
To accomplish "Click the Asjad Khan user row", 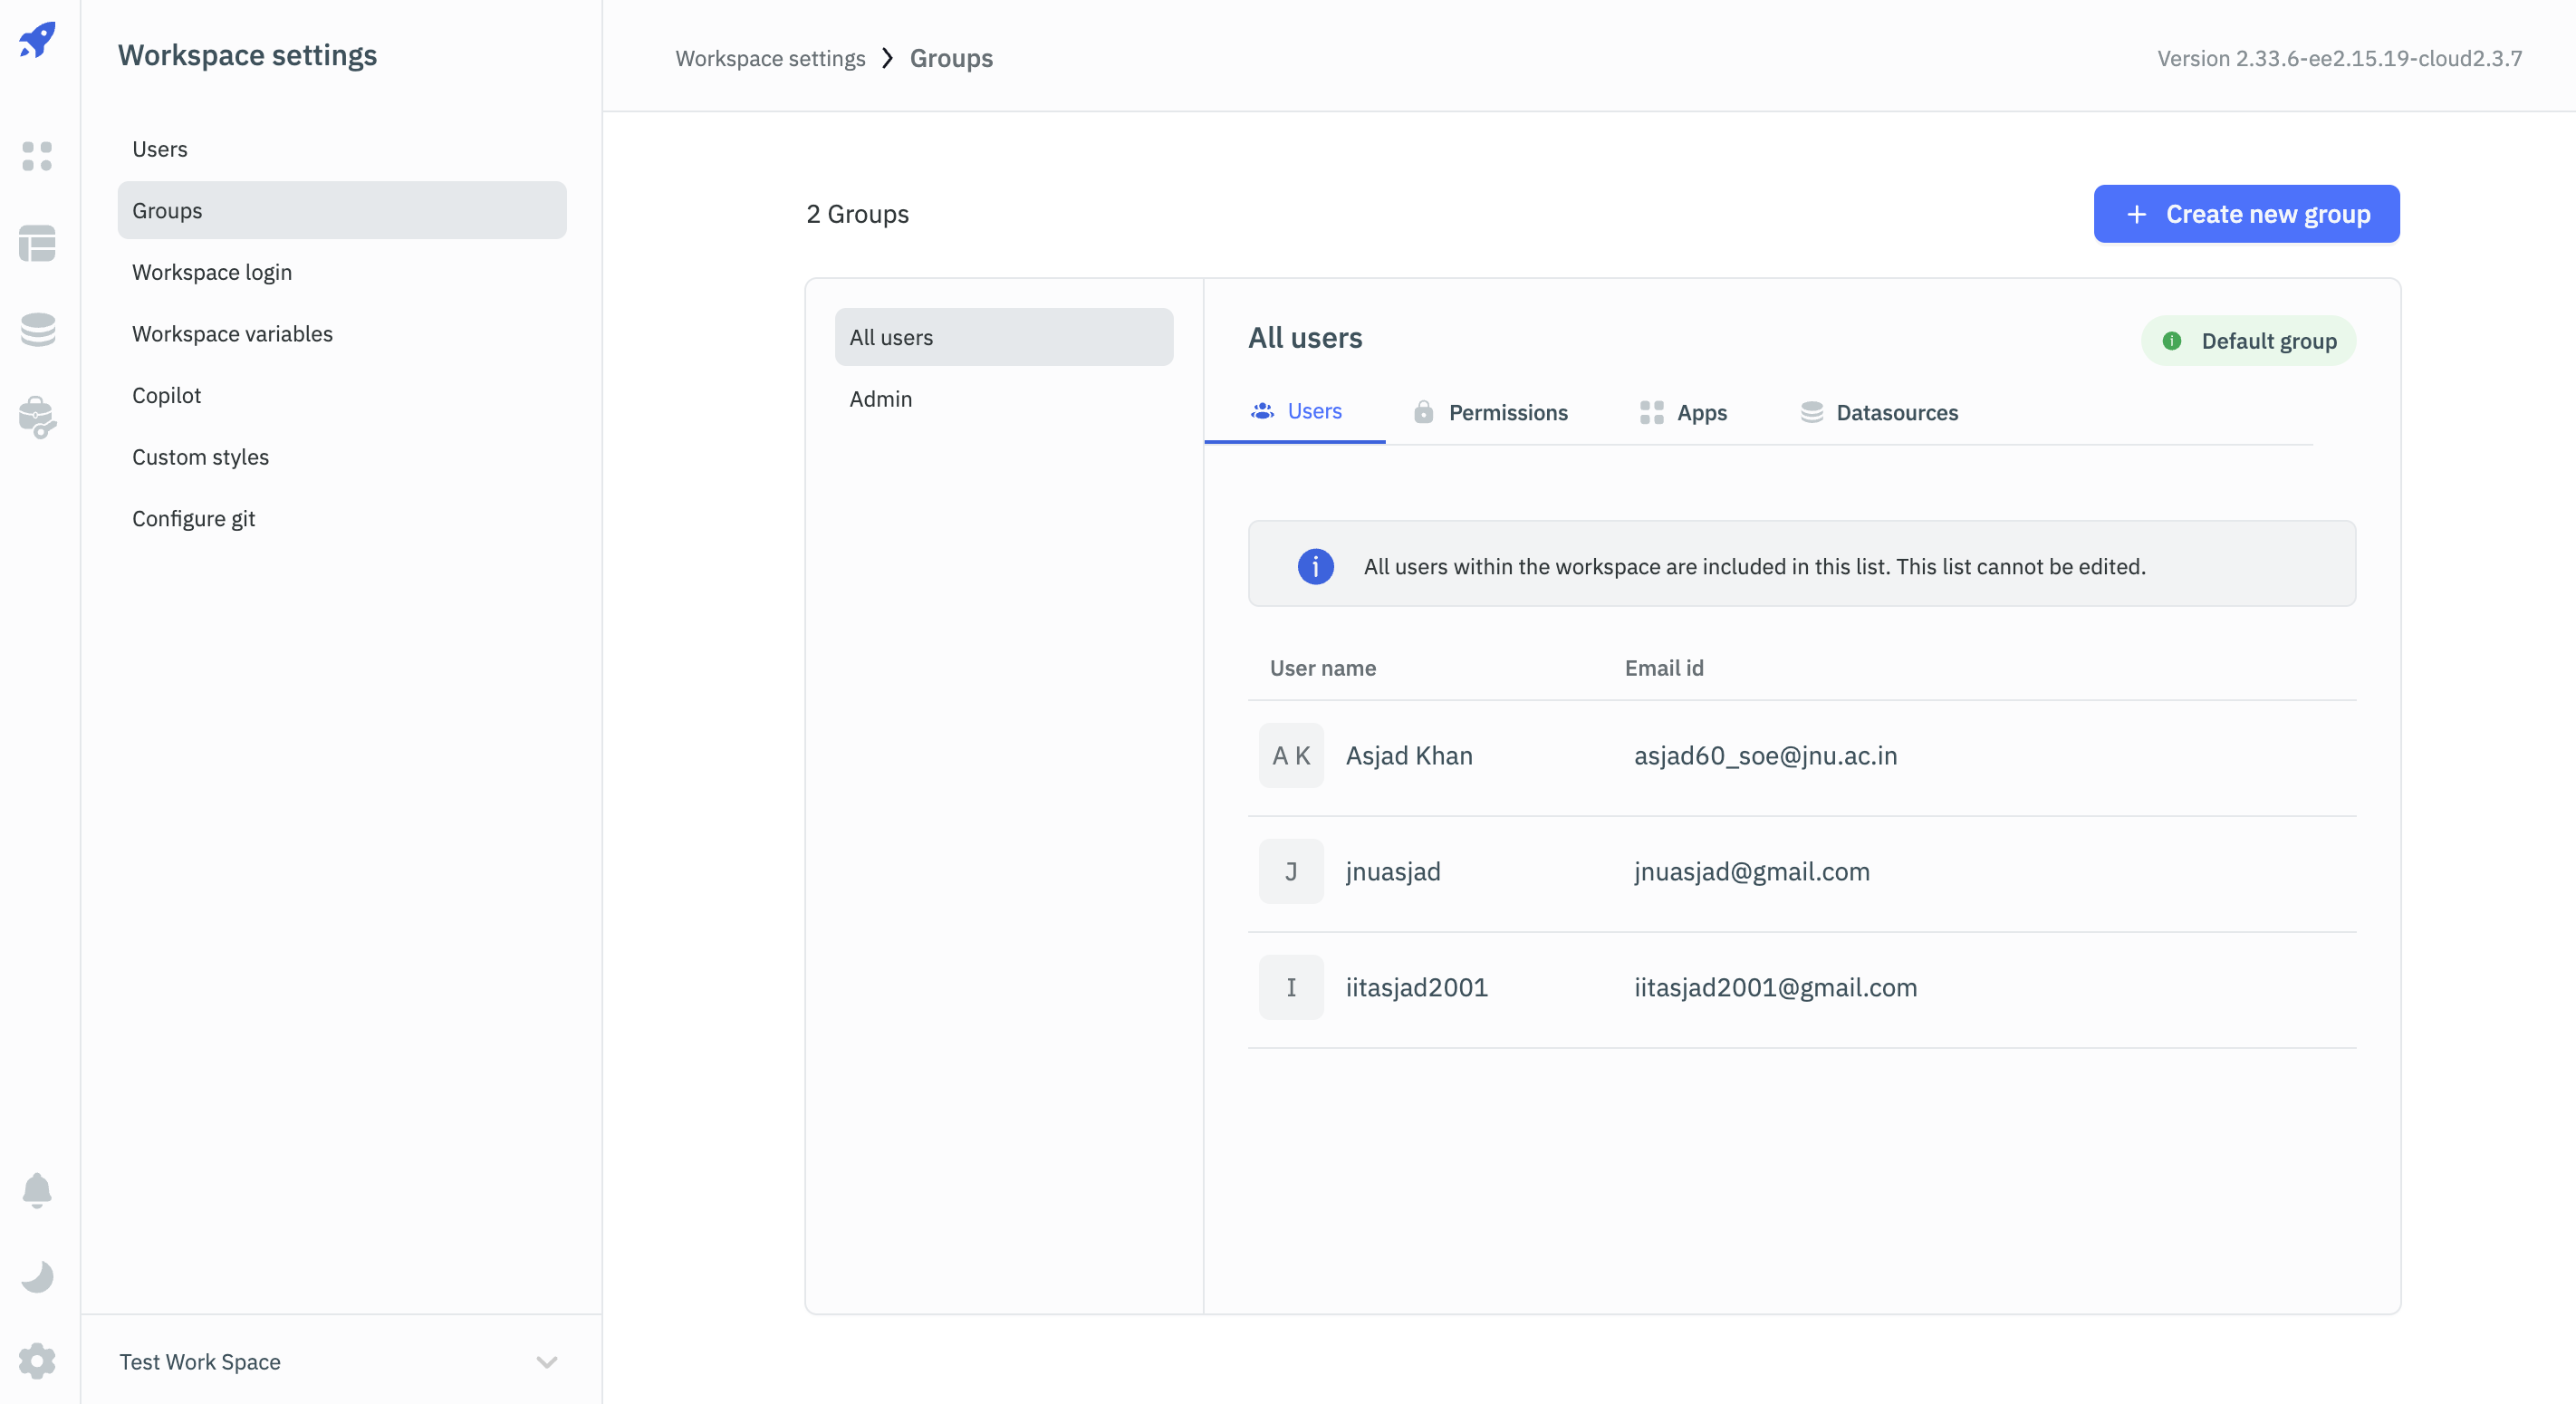I will (x=1408, y=755).
